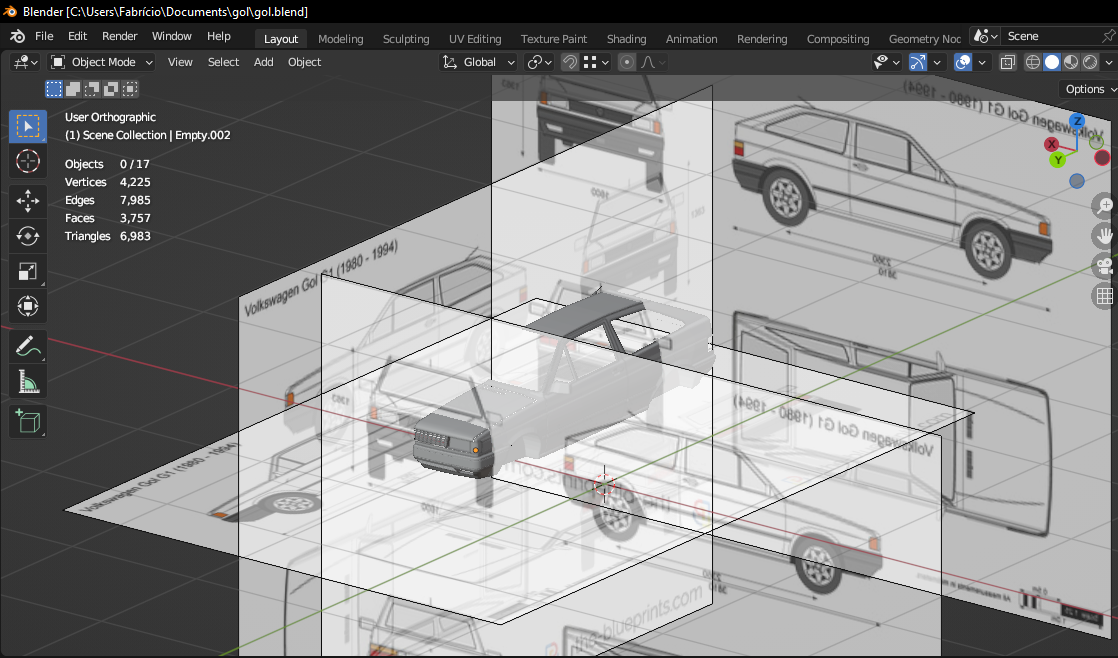Click the blue Z axis gizmo circle
1118x658 pixels.
point(1077,121)
